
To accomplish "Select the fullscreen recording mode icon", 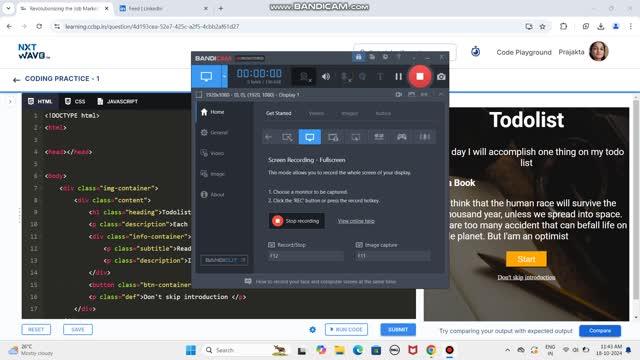I will pos(310,137).
